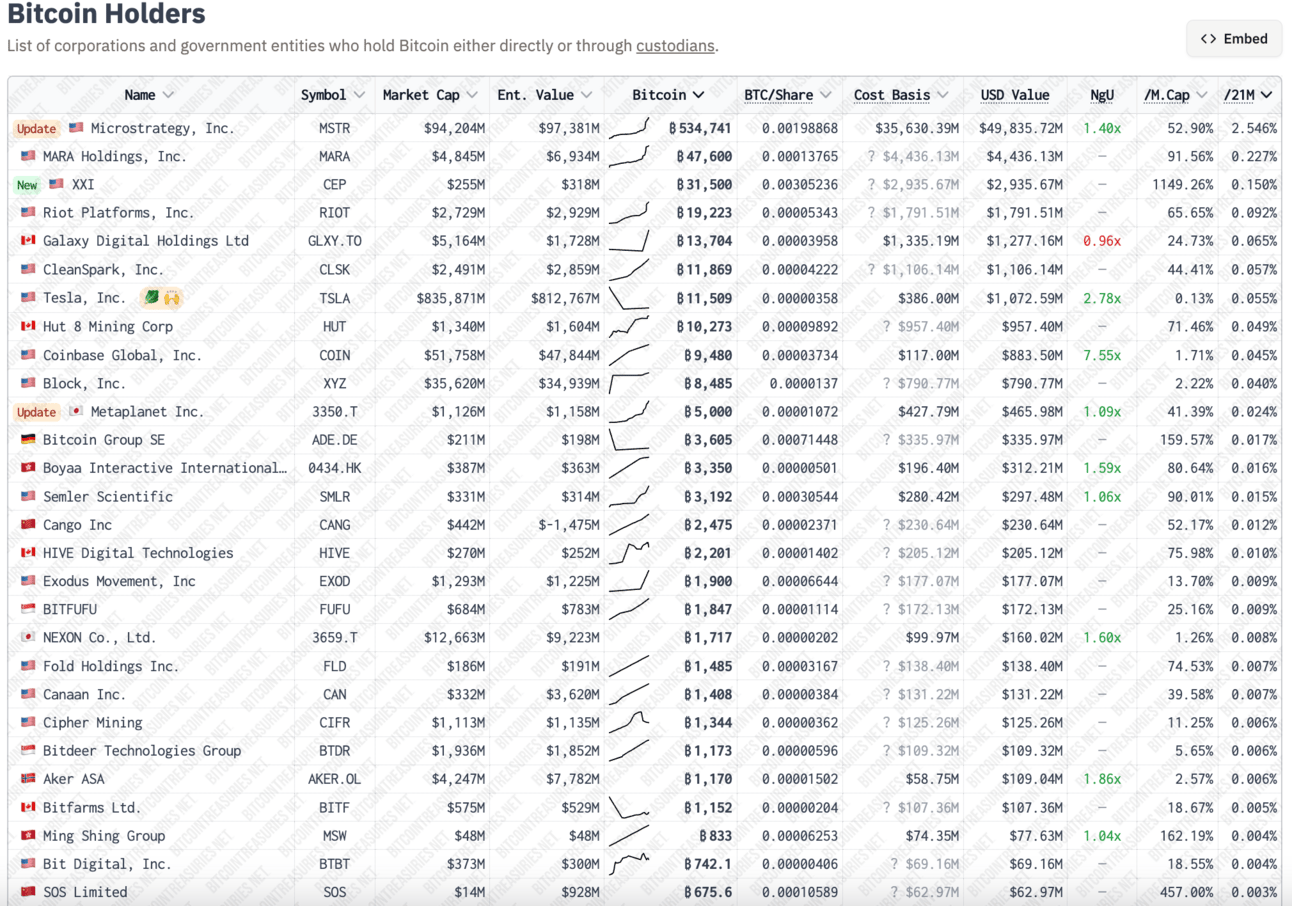Click the question mark beside Riot Platforms cost basis
1292x906 pixels.
[x=871, y=213]
